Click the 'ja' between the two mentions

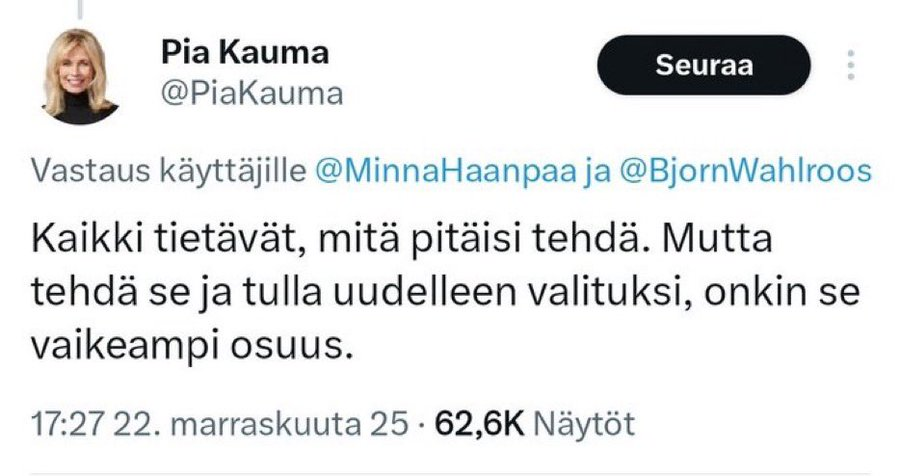click(595, 172)
